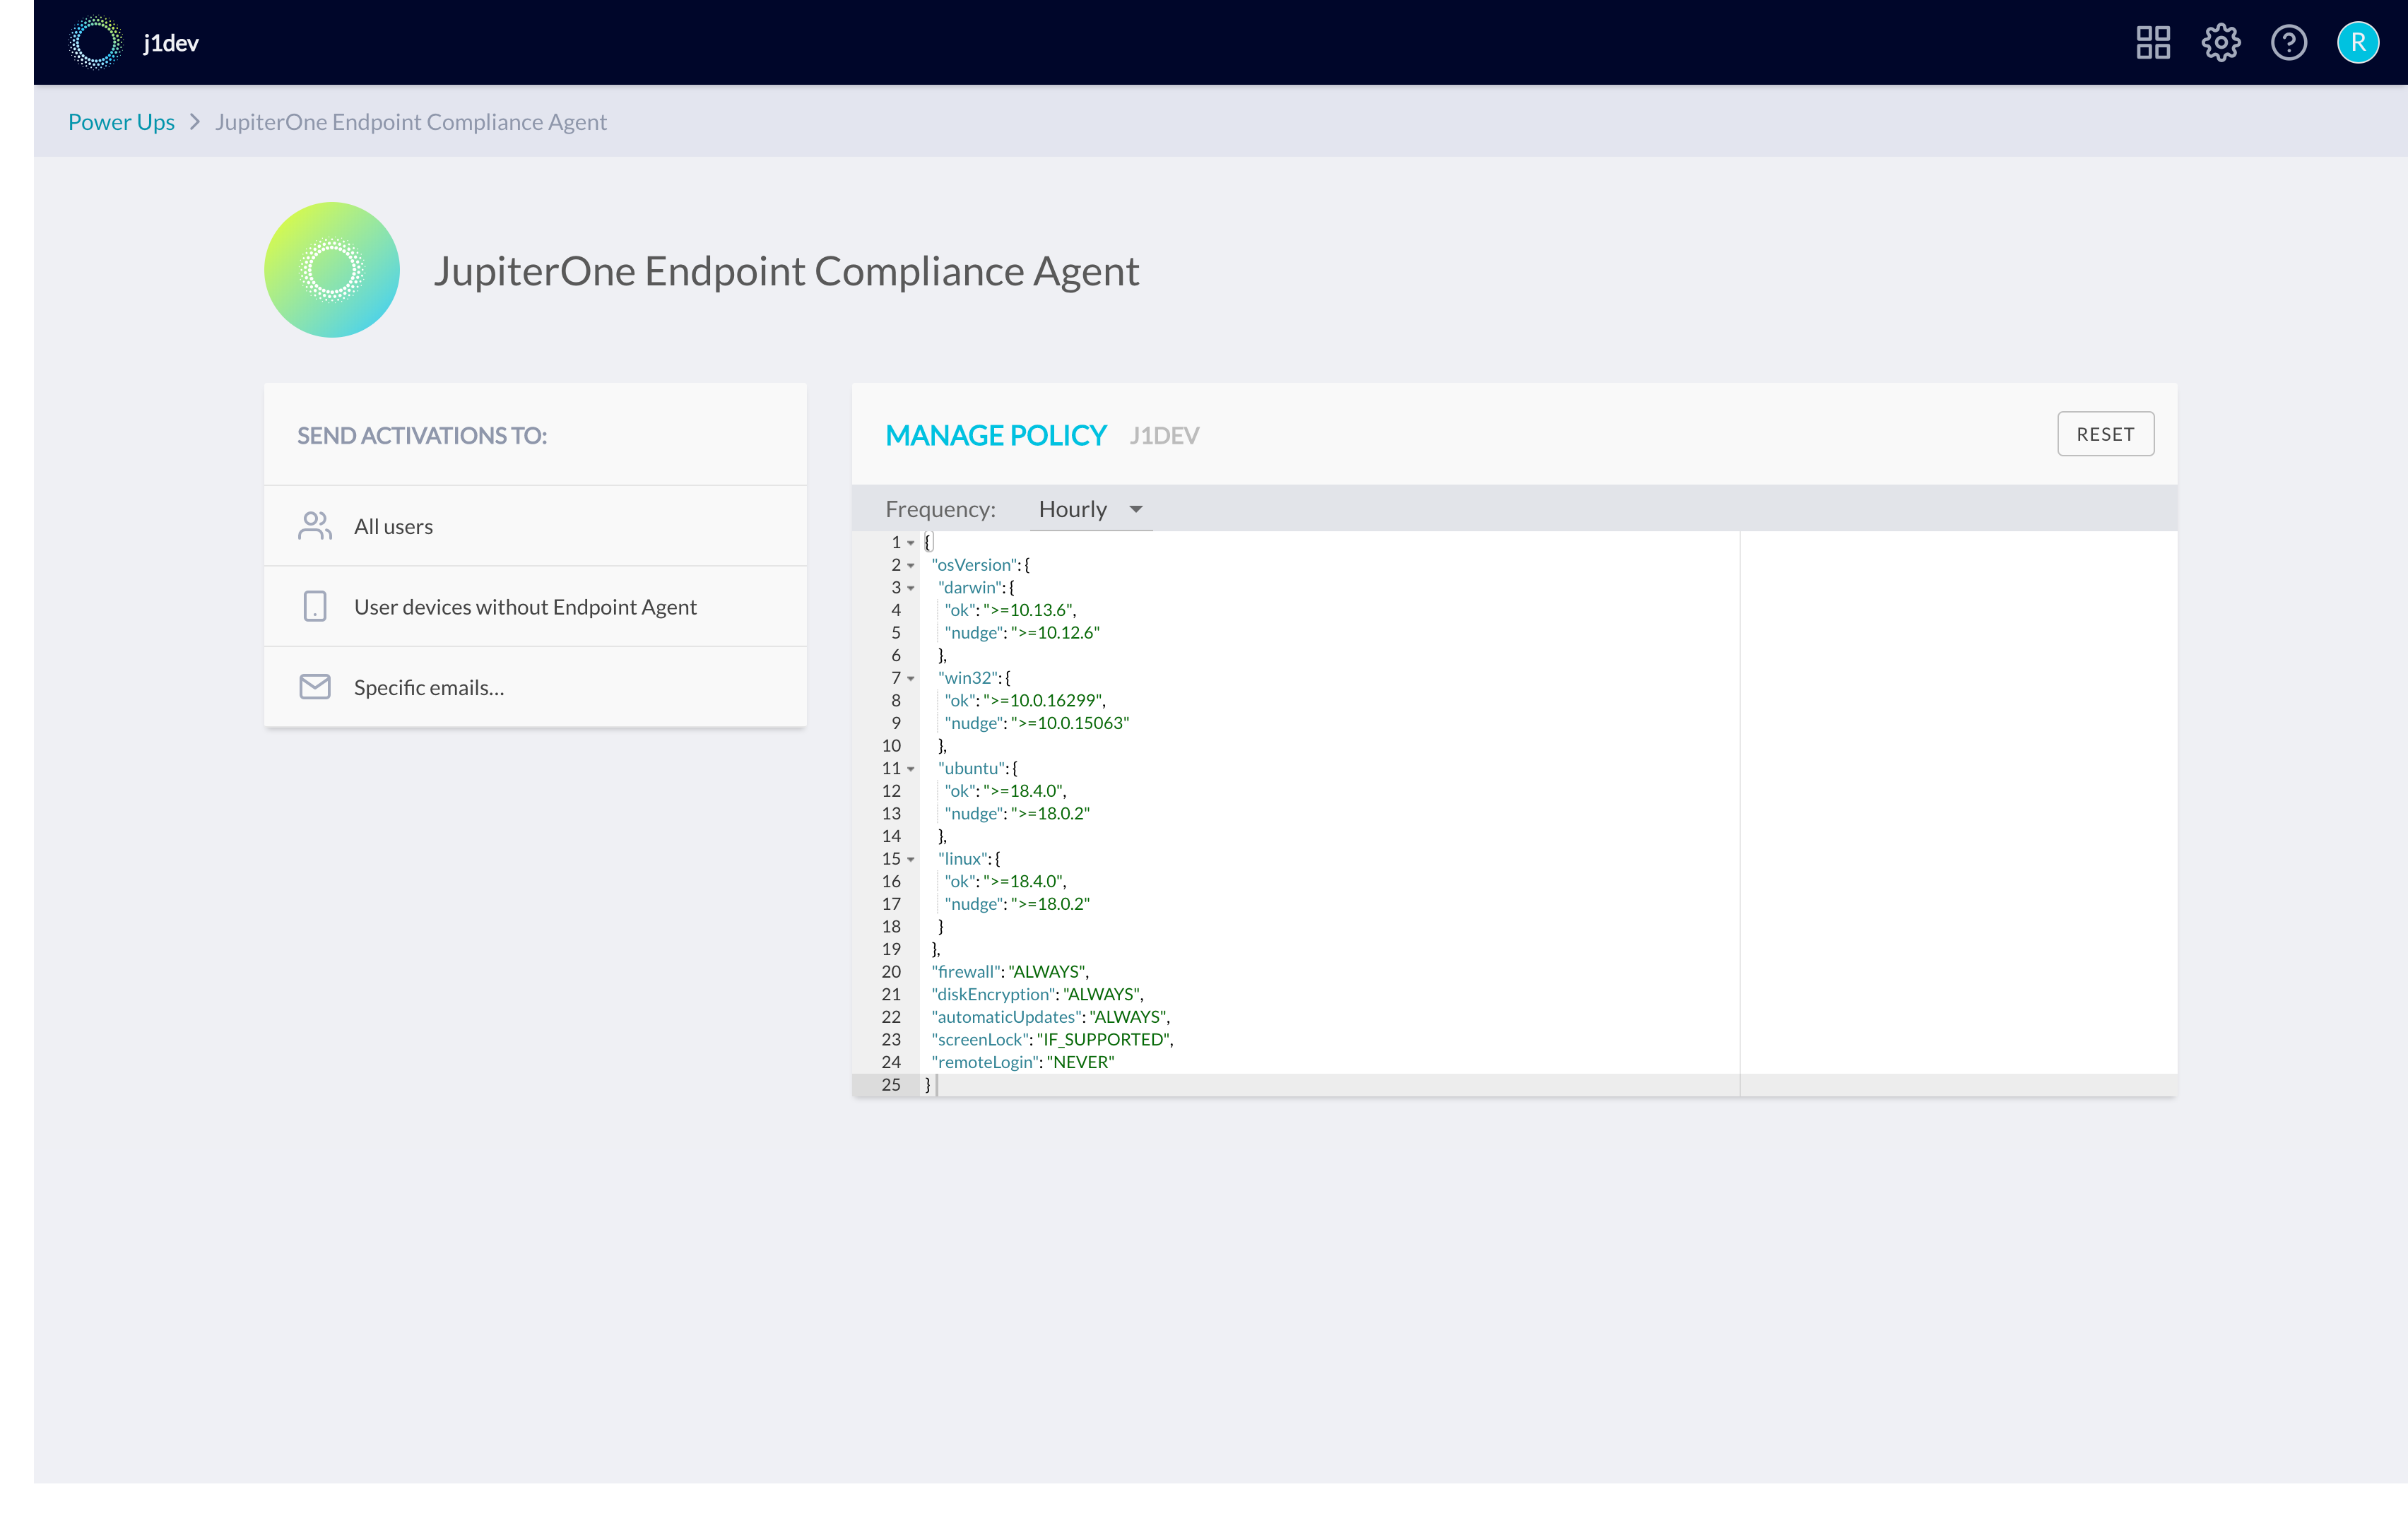The image size is (2408, 1523).
Task: Click the screenLock "IF_SUPPORTED" line
Action: [1052, 1040]
